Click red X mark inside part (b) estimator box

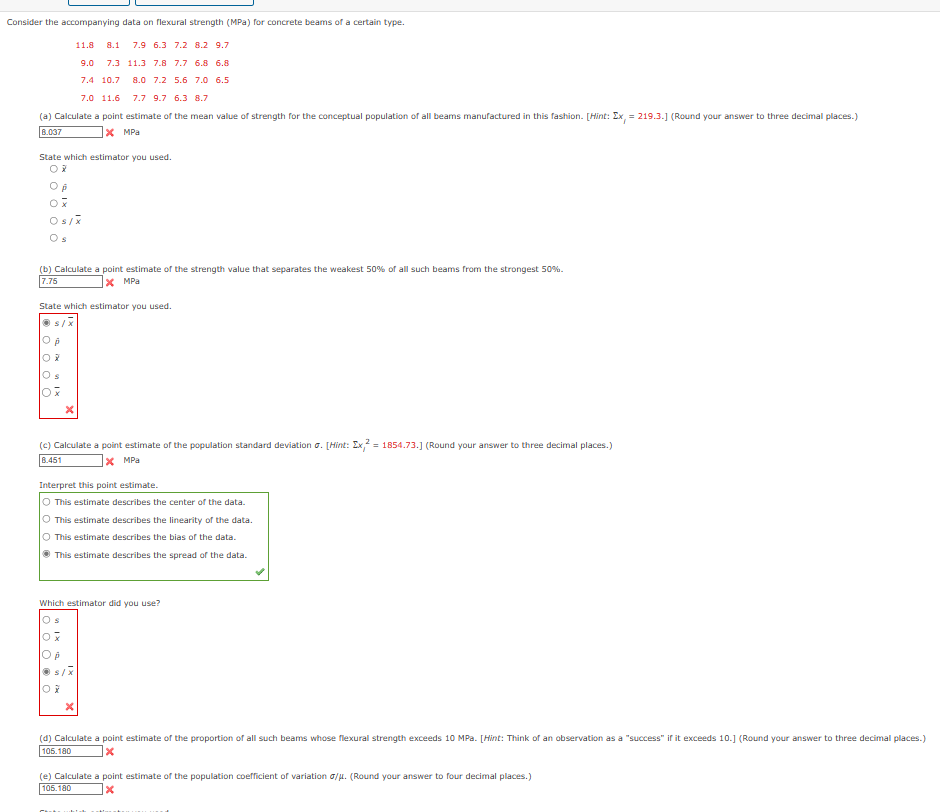[70, 410]
